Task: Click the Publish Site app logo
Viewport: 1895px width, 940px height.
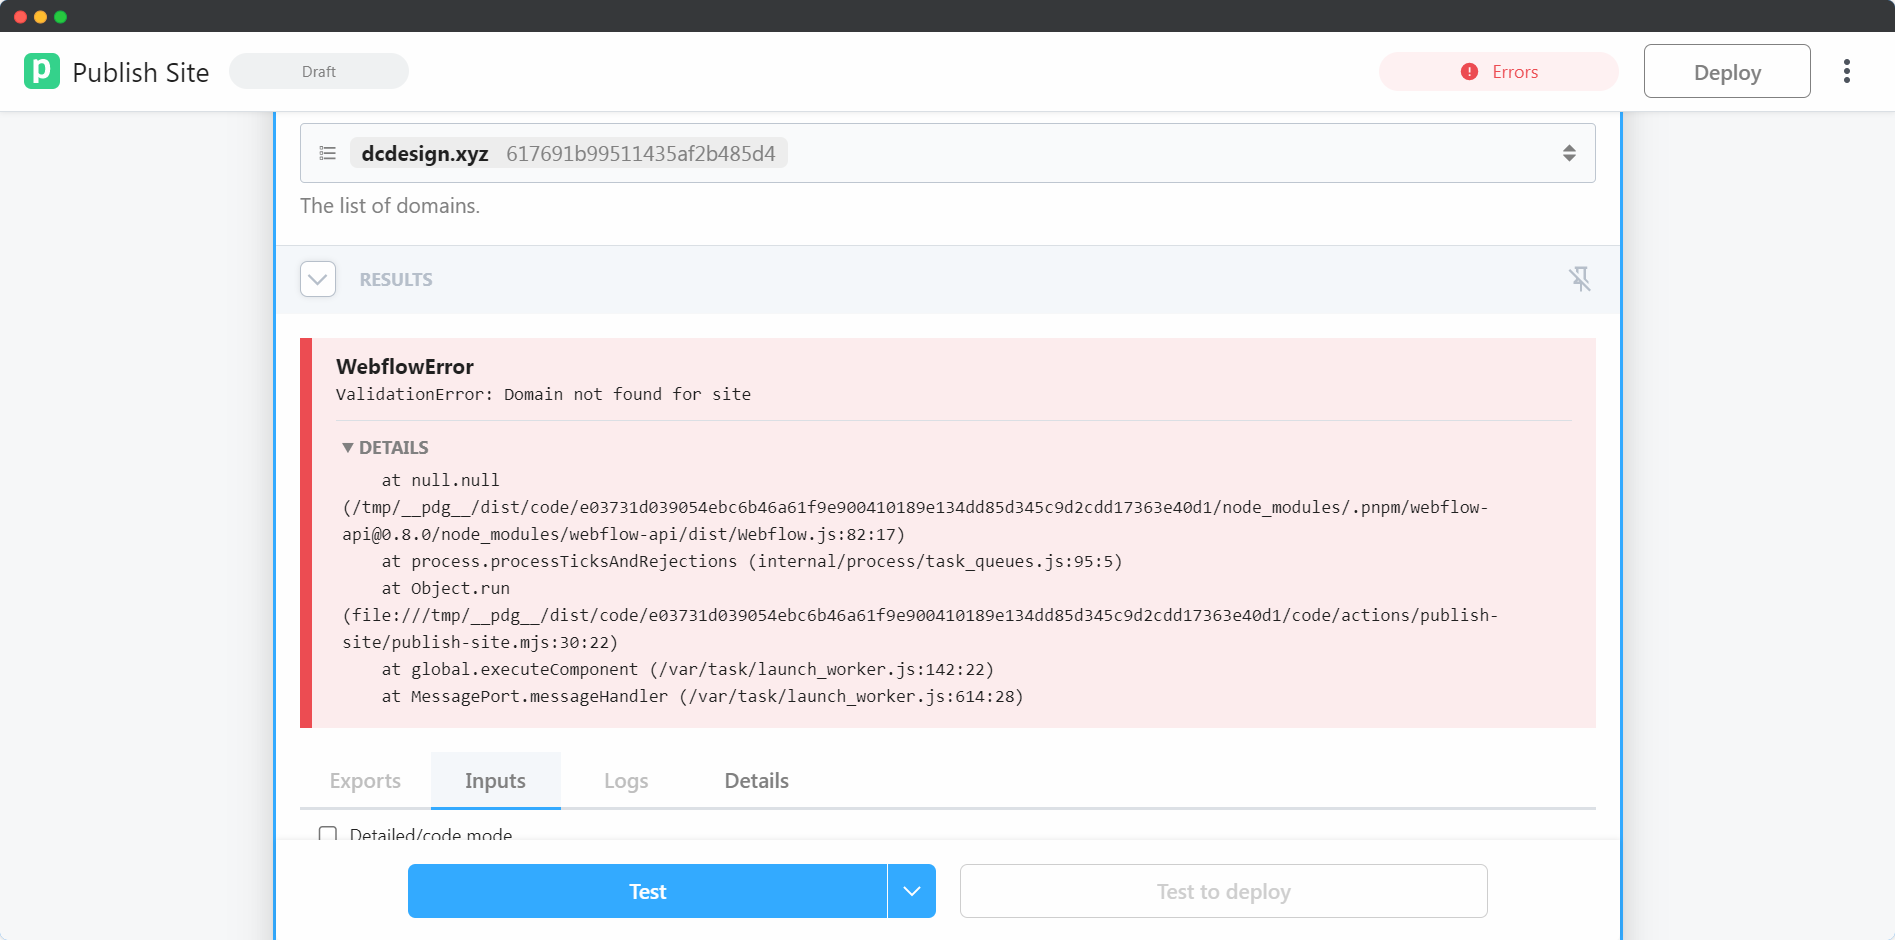Action: 39,71
